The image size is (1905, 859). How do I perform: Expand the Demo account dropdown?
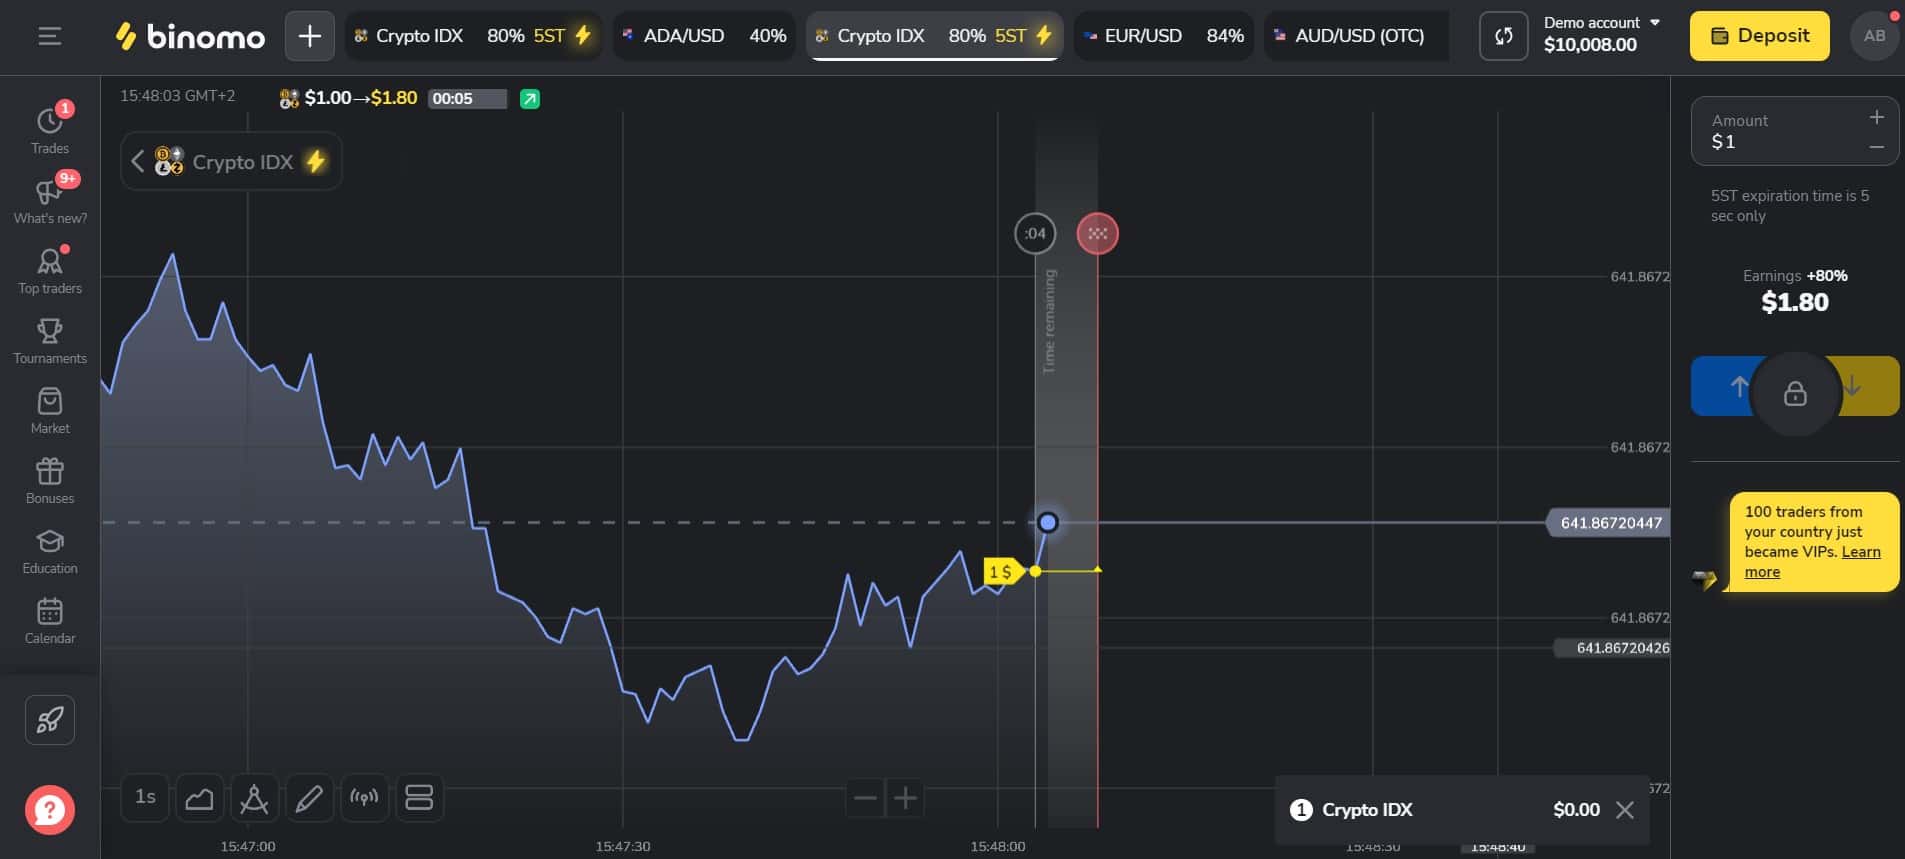coord(1601,34)
